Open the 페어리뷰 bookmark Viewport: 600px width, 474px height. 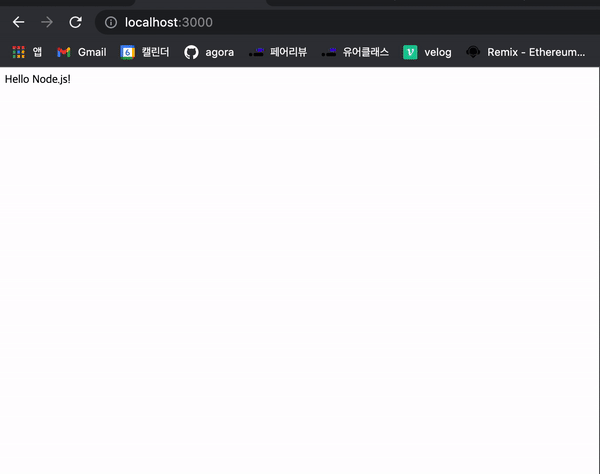point(278,52)
